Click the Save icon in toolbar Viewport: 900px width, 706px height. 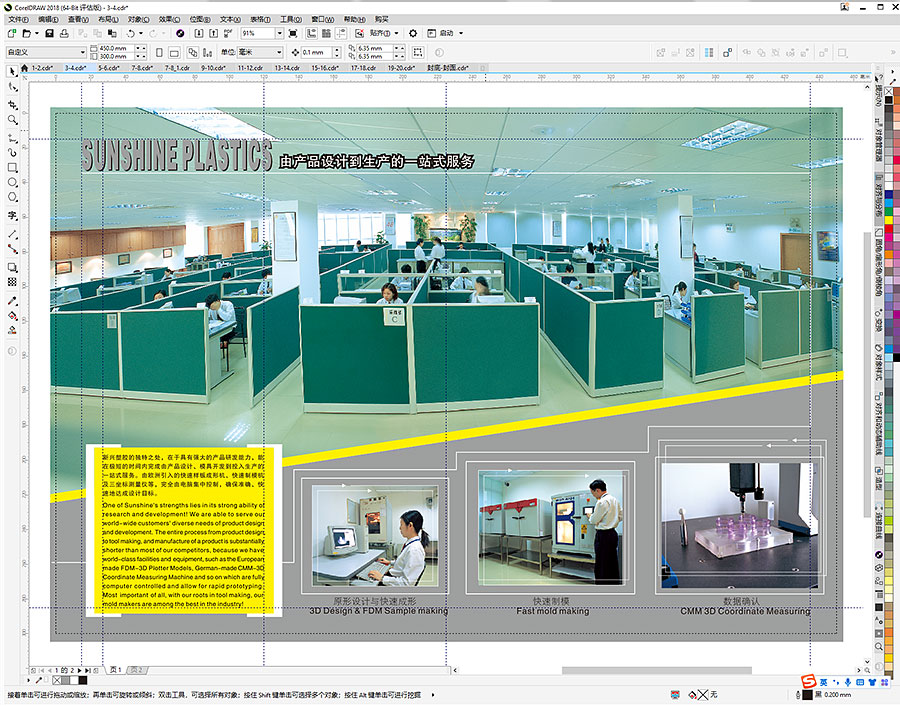[x=47, y=33]
